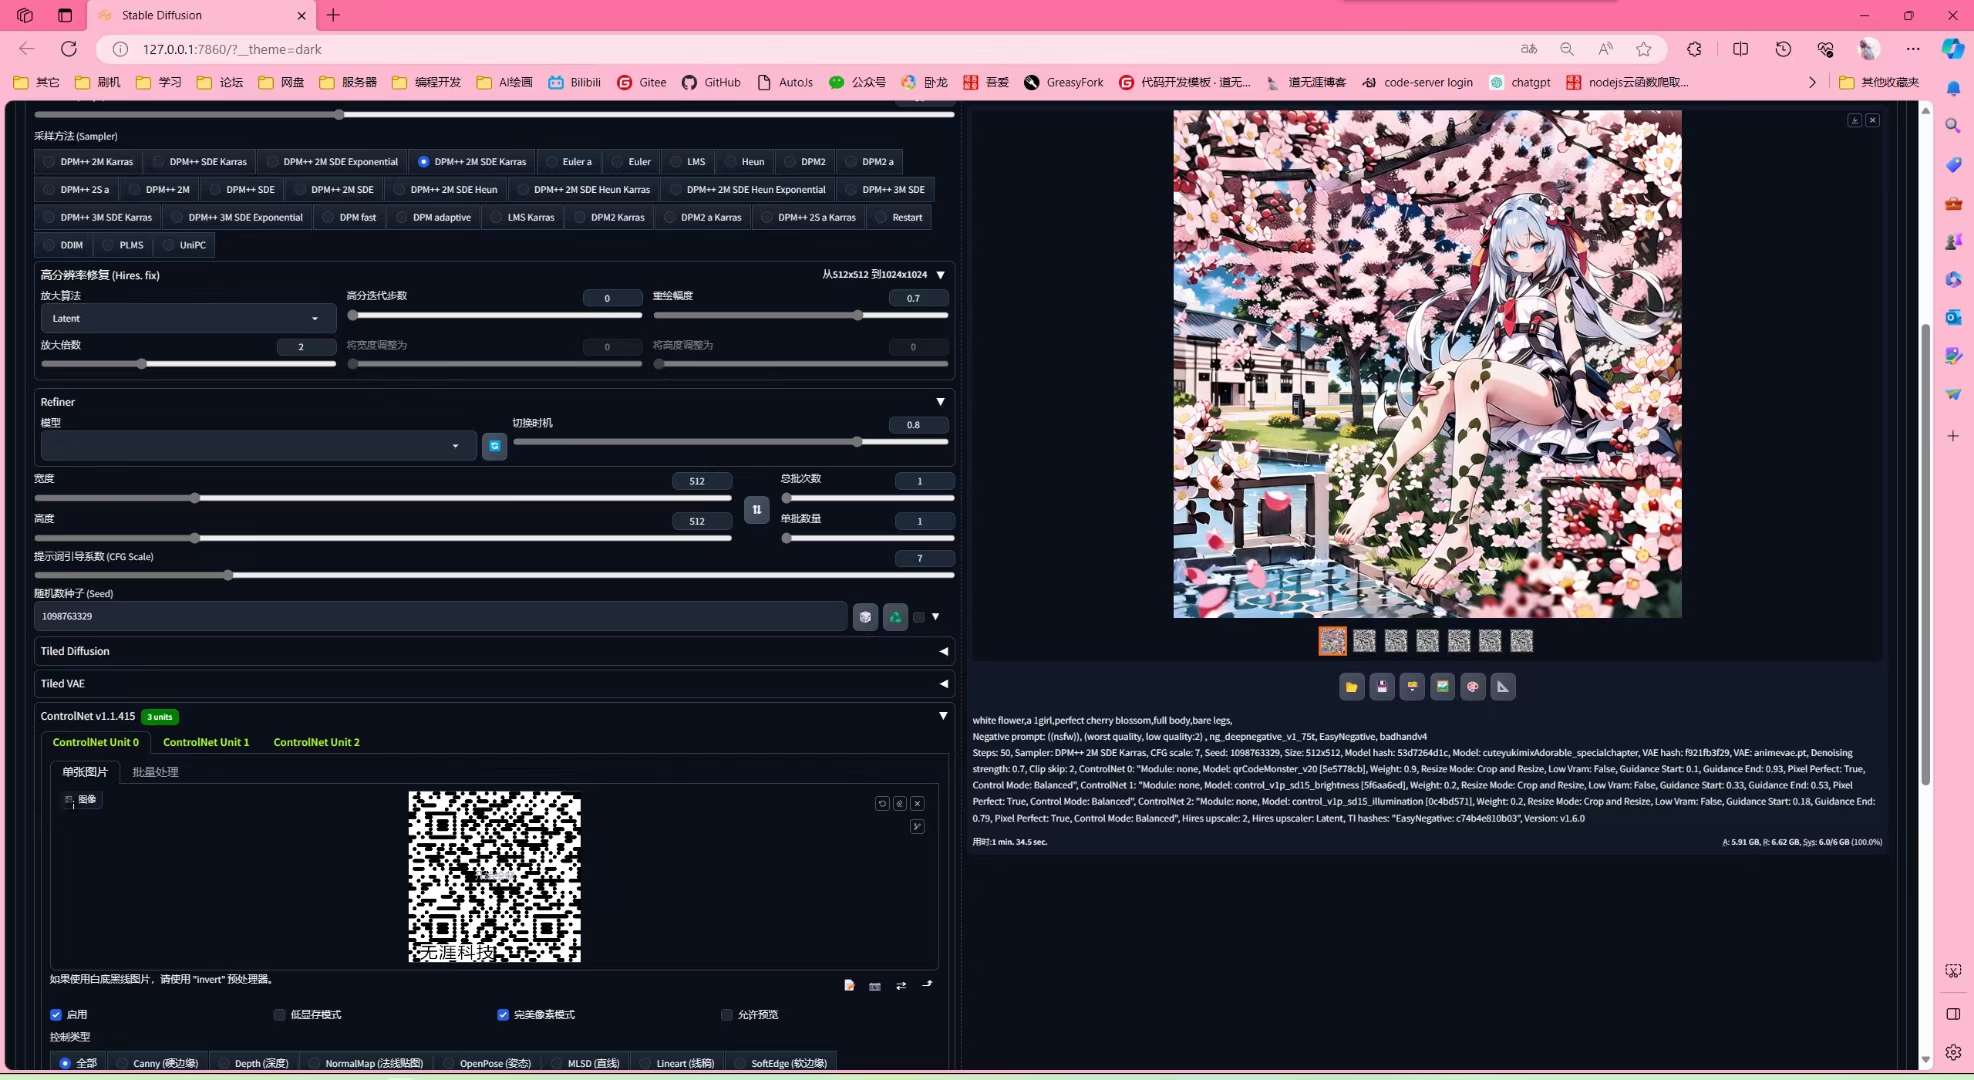Randomize seed with the dice icon
The width and height of the screenshot is (1974, 1080).
pos(865,617)
